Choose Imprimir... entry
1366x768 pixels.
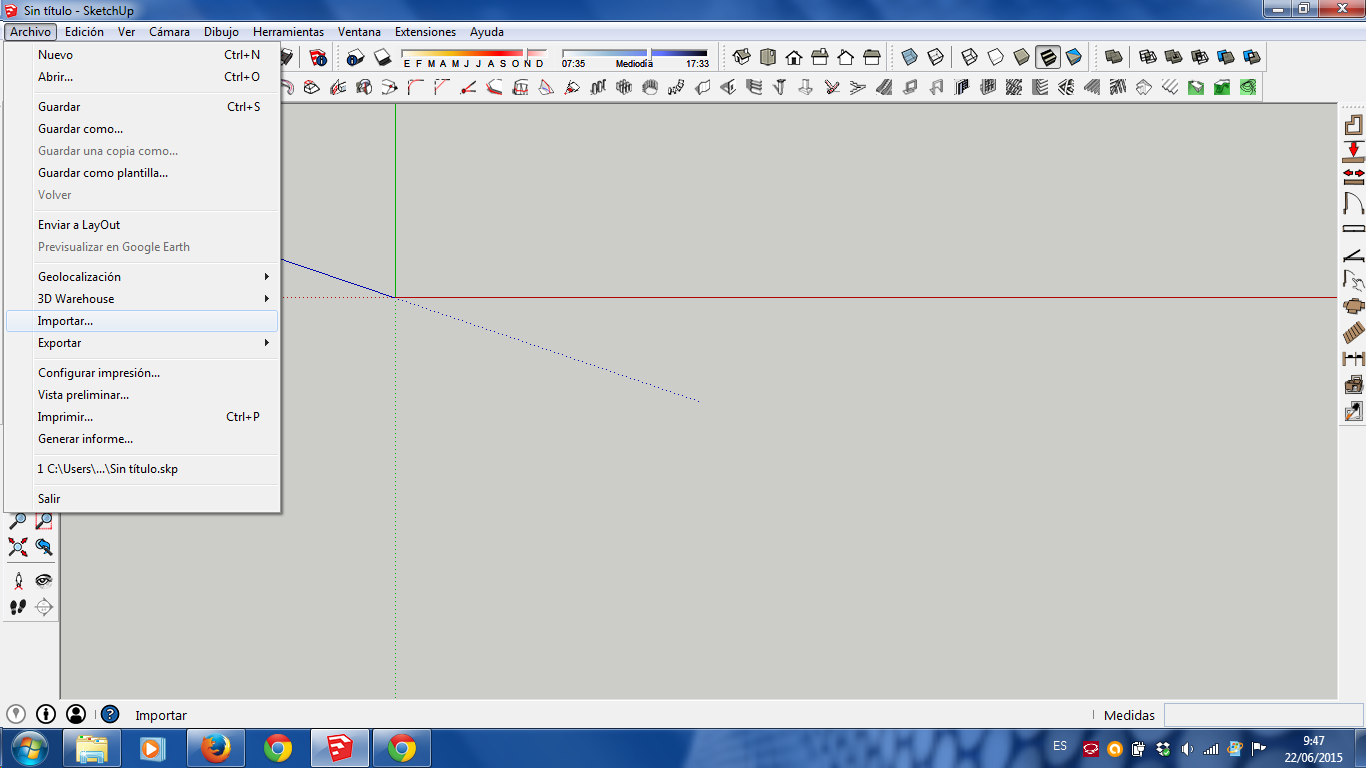142,417
